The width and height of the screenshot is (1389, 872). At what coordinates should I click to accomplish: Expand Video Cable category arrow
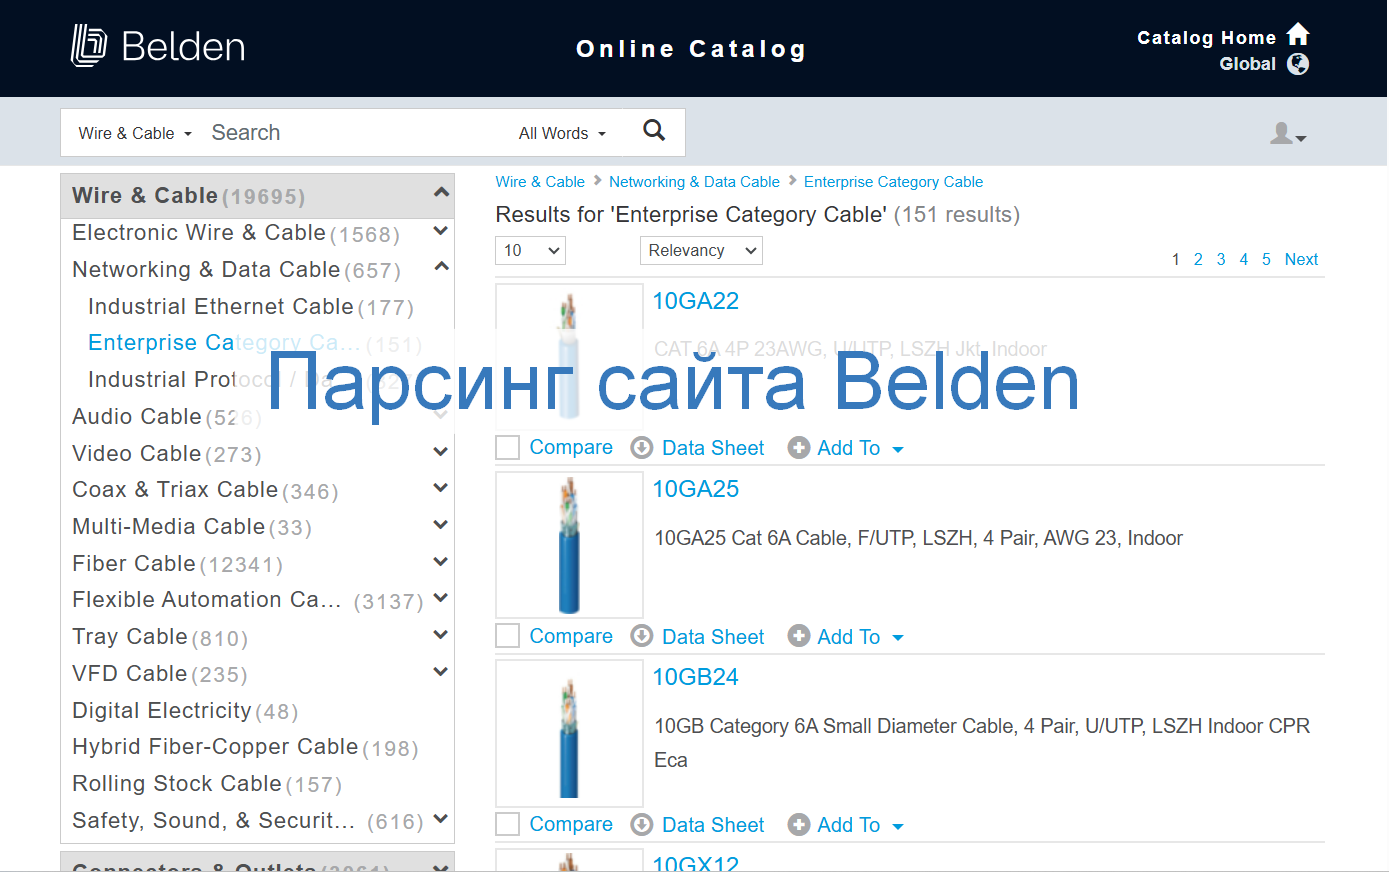440,452
